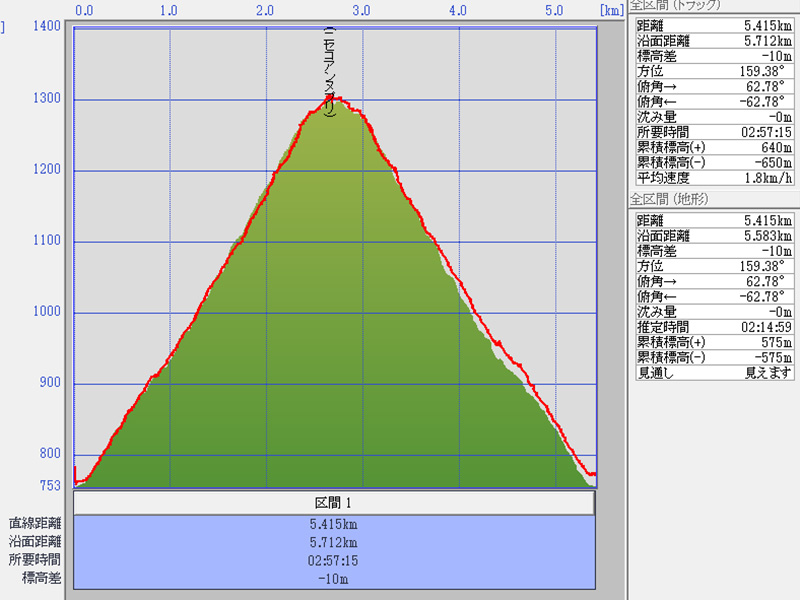The height and width of the screenshot is (600, 800).
Task: Click the track 所要時間 value in the right panel
Action: pyautogui.click(x=765, y=132)
